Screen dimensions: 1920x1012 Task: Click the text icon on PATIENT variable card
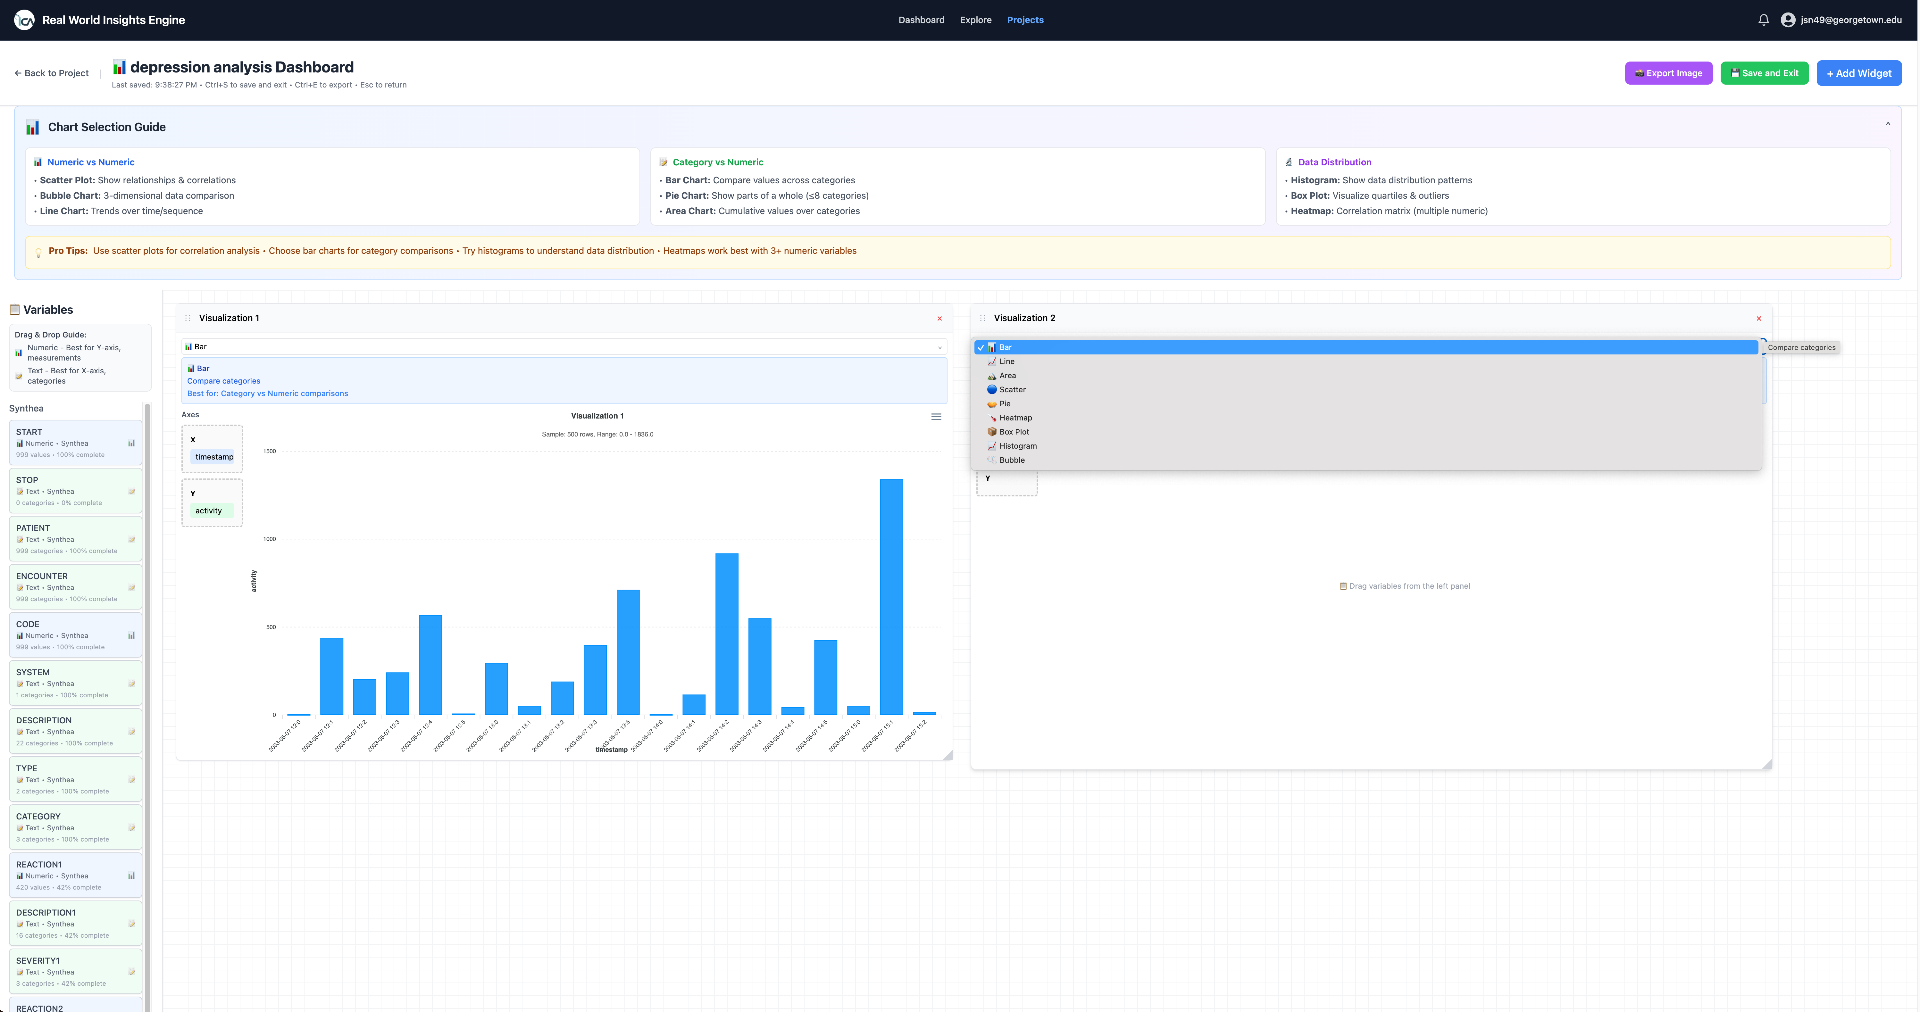(x=131, y=539)
